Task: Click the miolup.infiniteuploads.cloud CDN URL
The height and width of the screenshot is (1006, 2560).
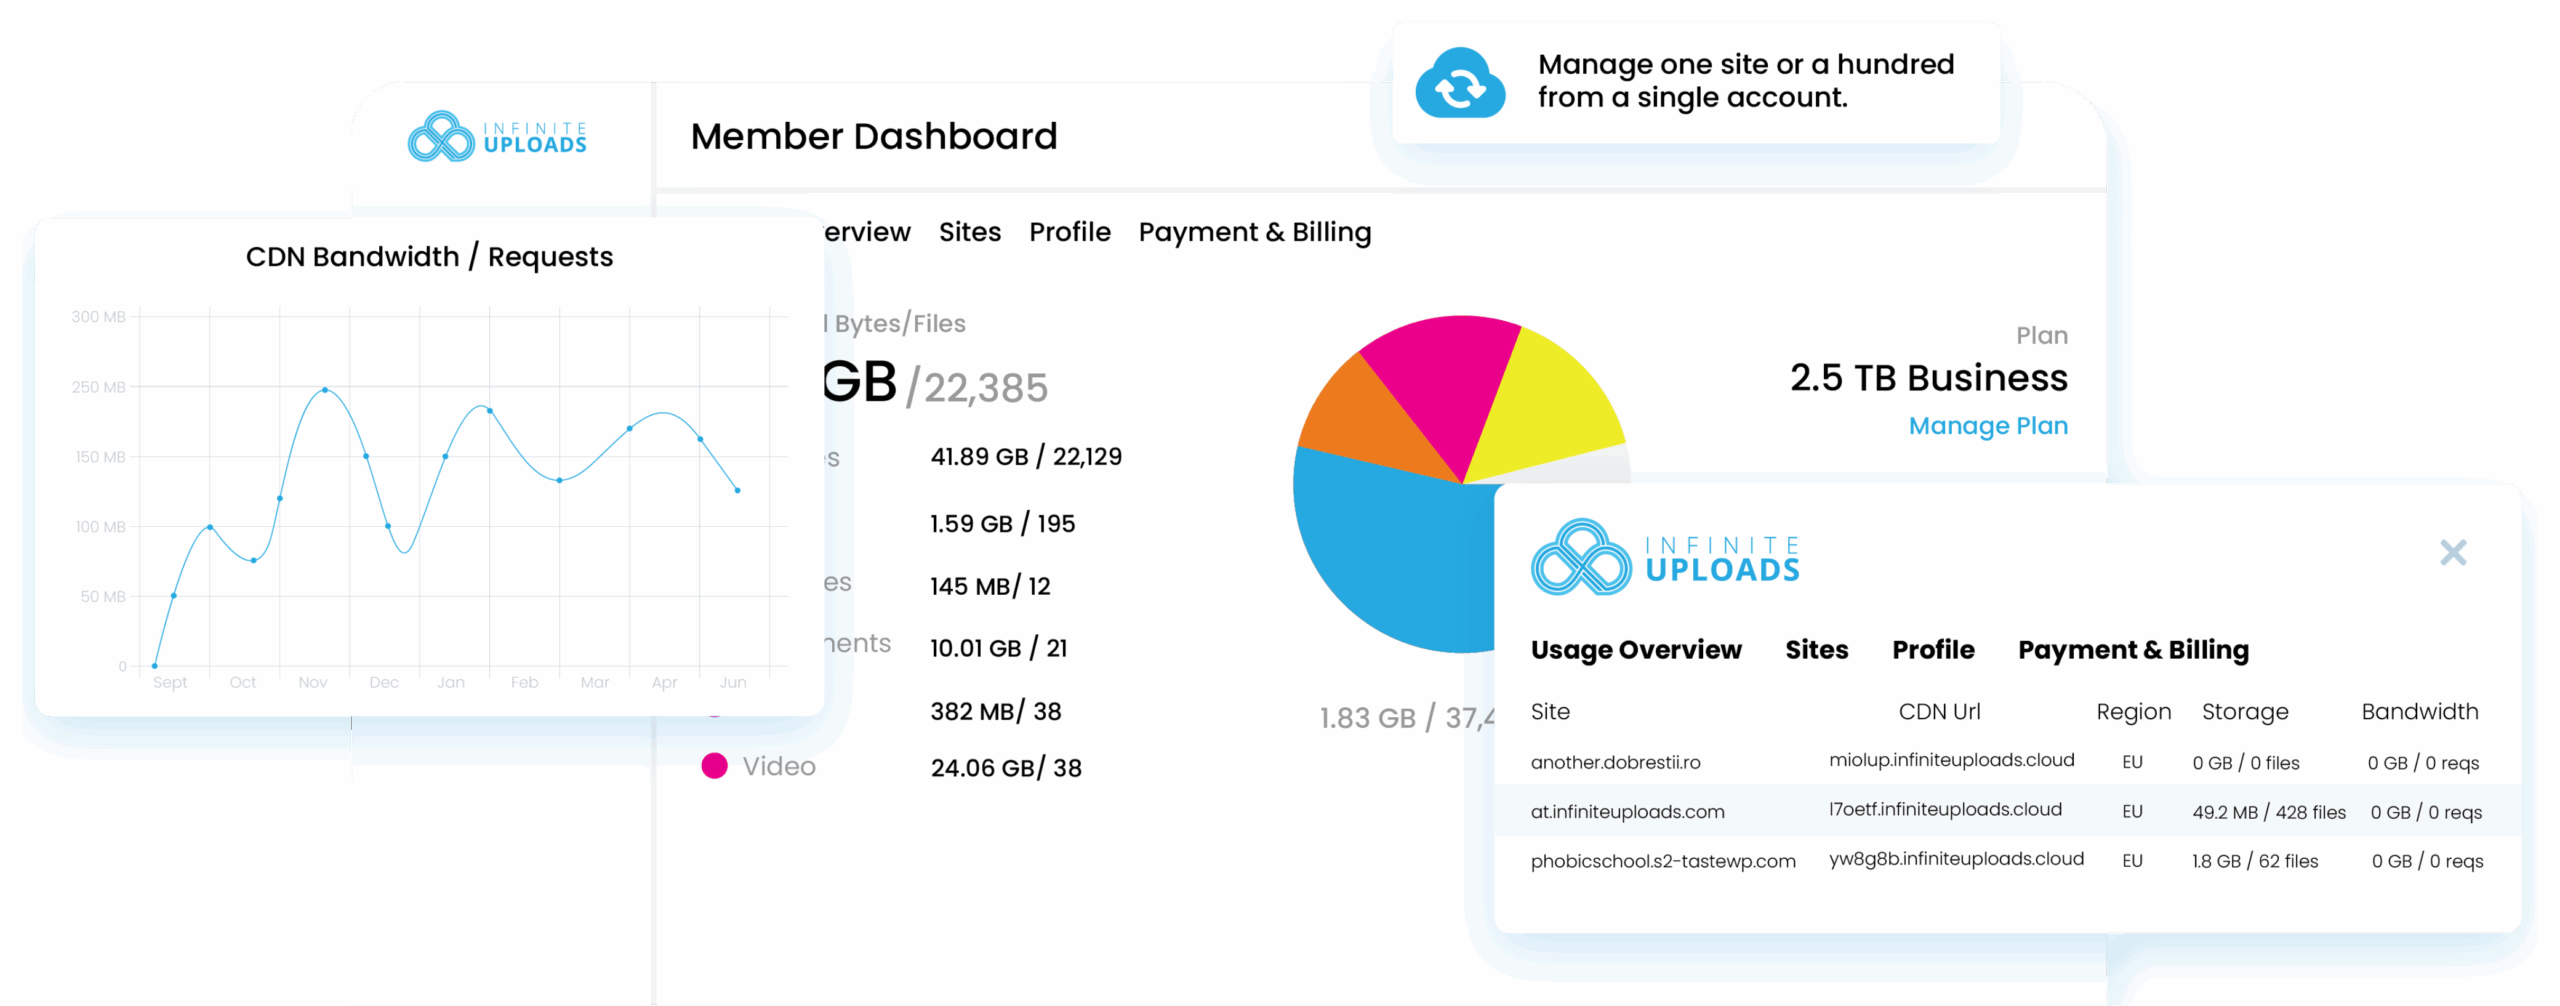Action: [1951, 761]
